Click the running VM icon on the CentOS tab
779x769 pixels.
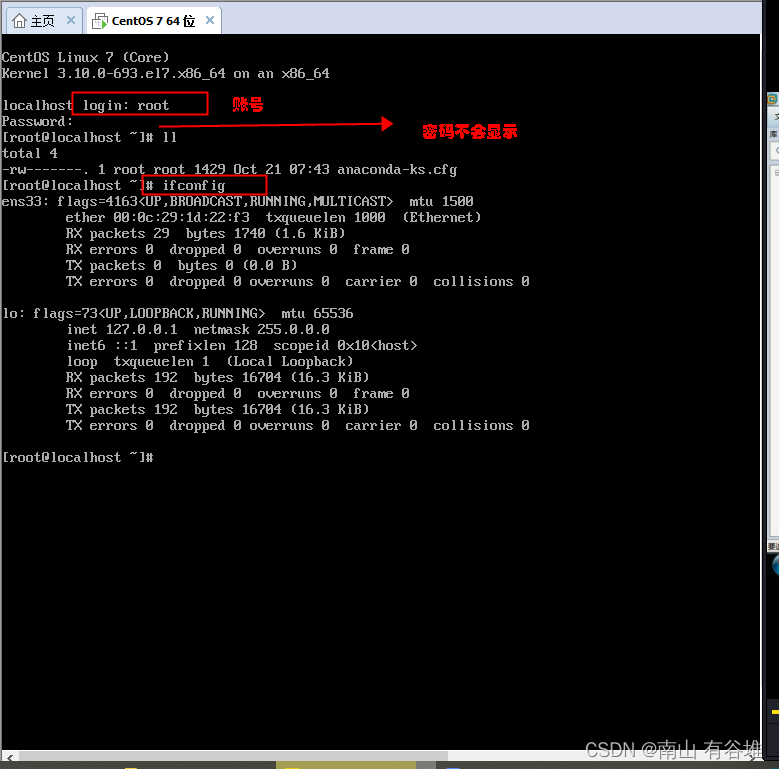[100, 21]
